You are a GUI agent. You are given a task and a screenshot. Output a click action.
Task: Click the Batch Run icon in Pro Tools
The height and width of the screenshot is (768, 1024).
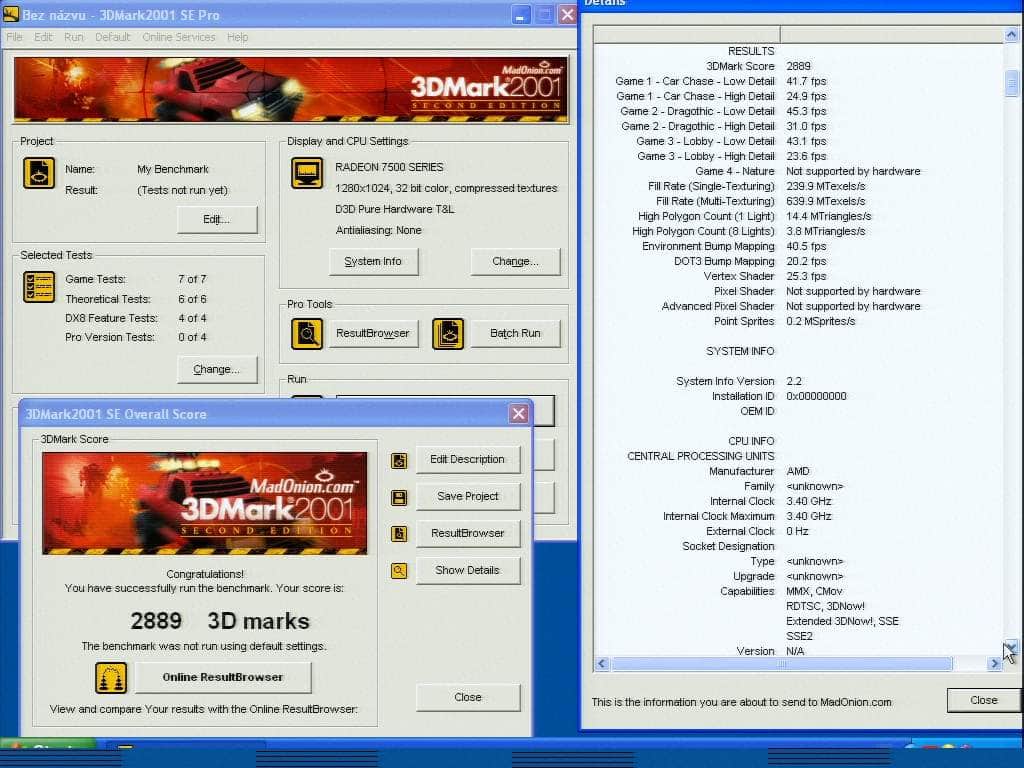coord(448,334)
